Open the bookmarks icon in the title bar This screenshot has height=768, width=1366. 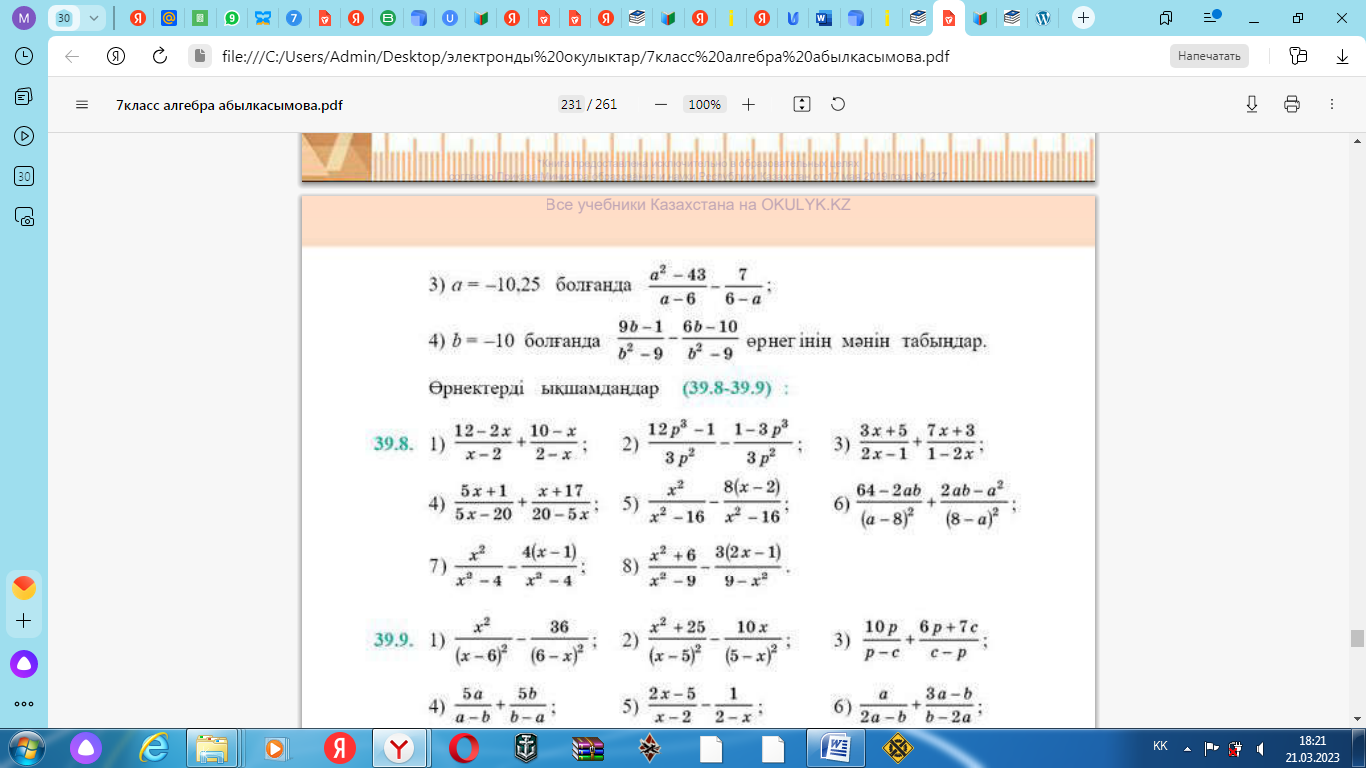[1166, 18]
